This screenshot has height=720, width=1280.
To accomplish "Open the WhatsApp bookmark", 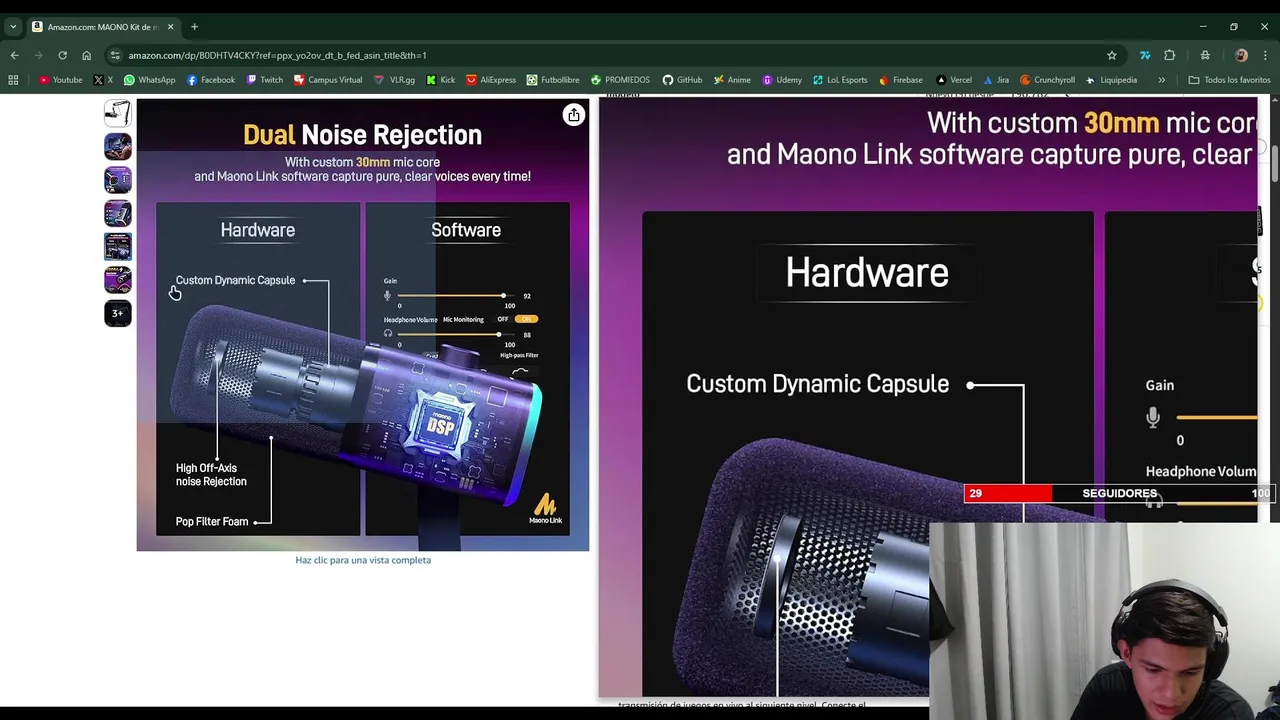I will point(149,80).
